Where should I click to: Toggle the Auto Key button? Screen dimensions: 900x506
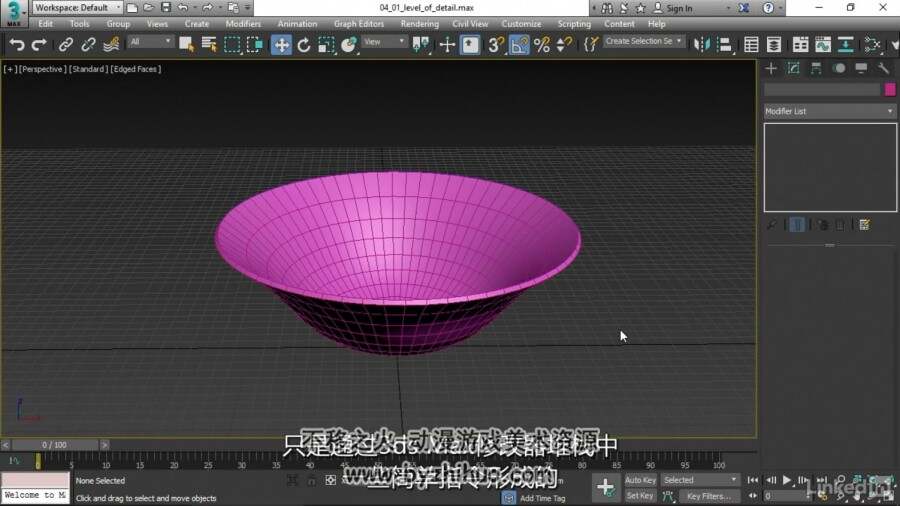pos(640,480)
